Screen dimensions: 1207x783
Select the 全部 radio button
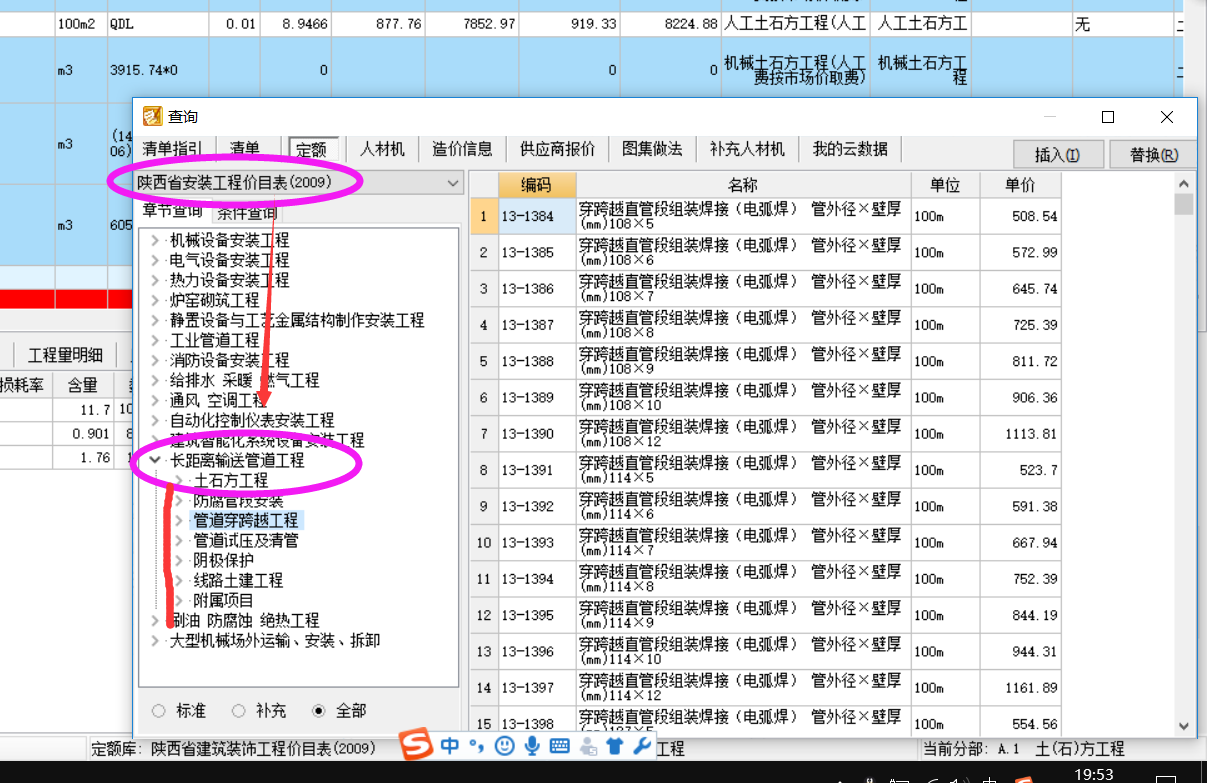click(319, 711)
